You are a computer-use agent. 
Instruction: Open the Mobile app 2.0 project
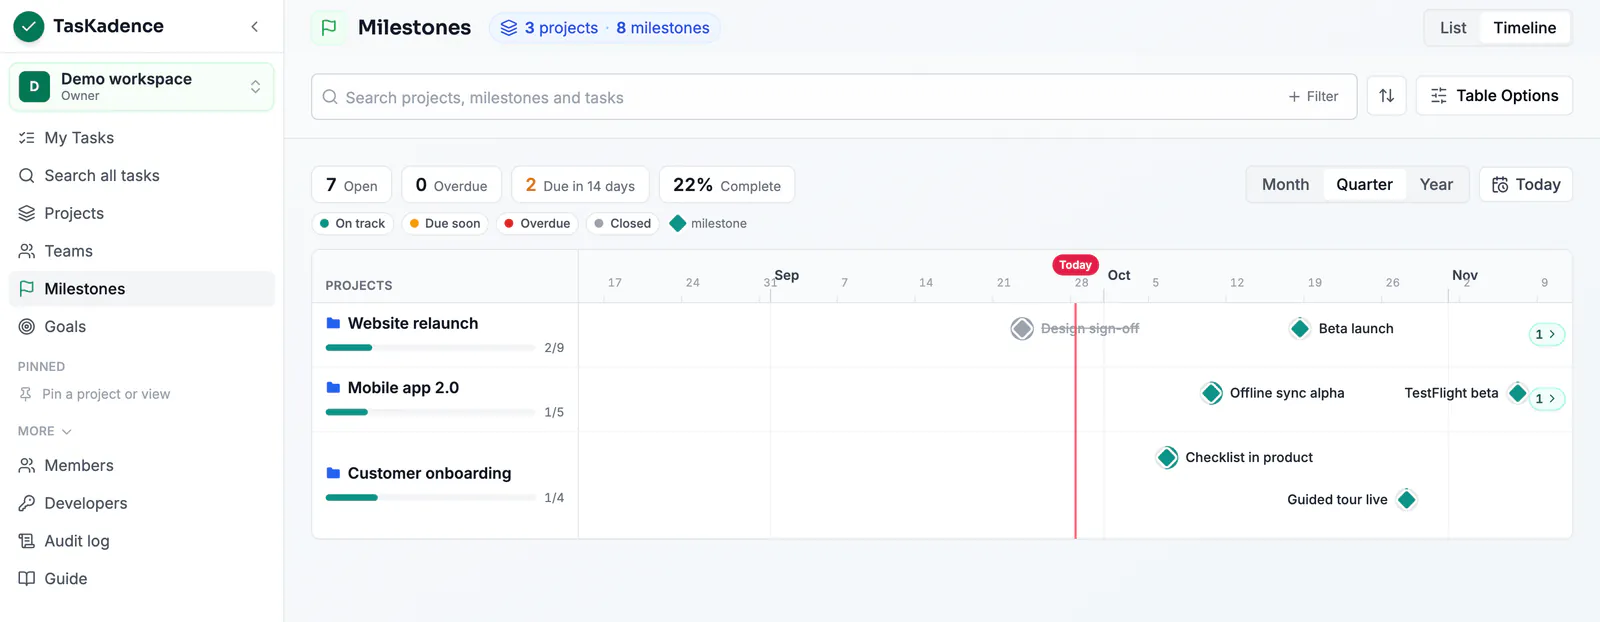pyautogui.click(x=403, y=388)
